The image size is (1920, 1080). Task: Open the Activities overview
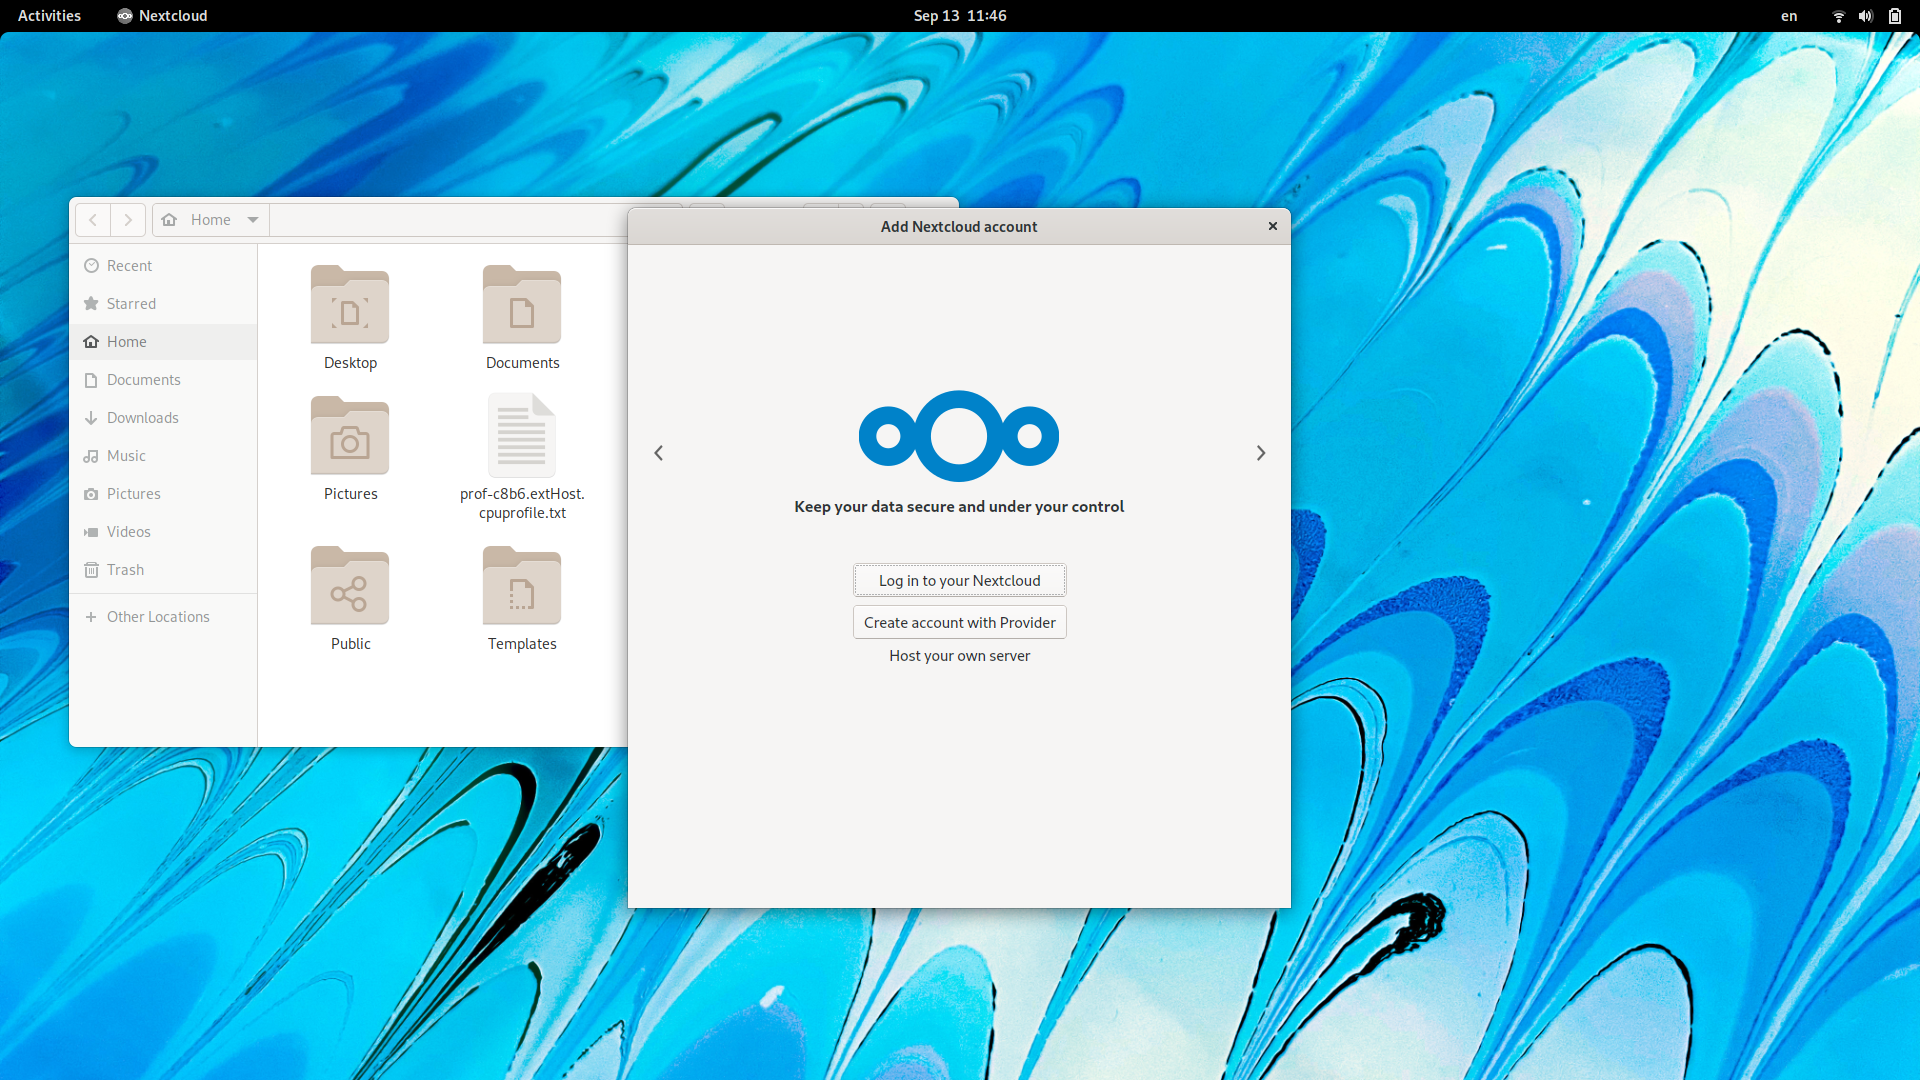pyautogui.click(x=49, y=16)
